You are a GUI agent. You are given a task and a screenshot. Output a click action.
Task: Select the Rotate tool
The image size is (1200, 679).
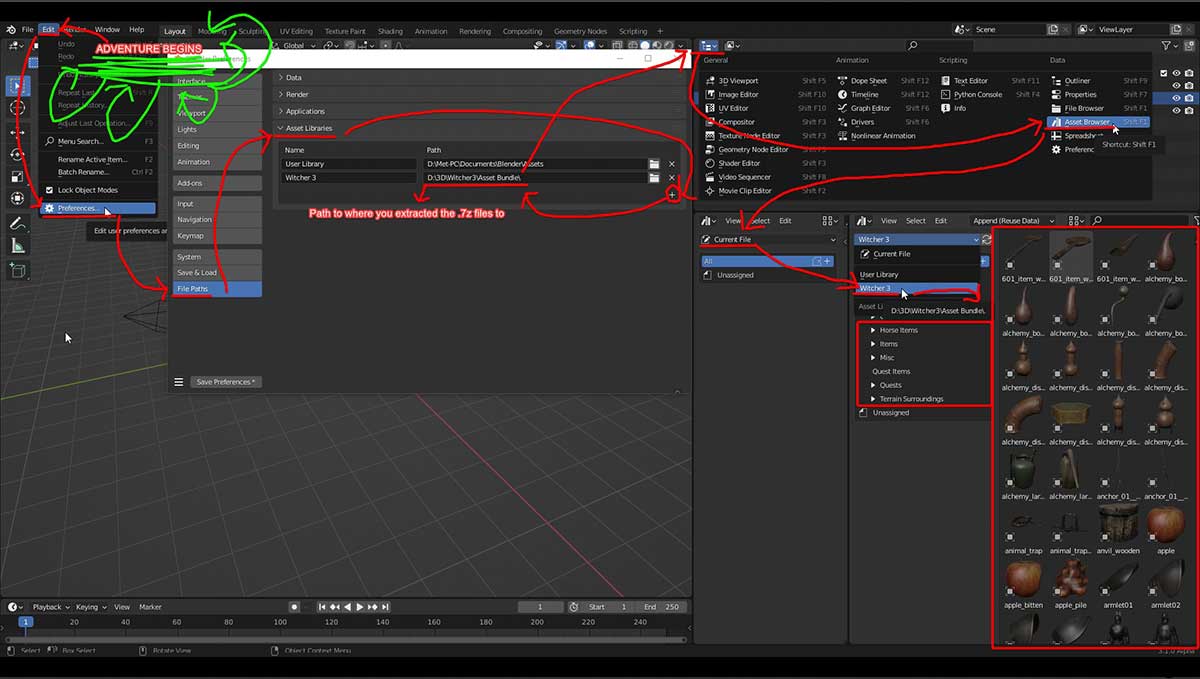click(16, 152)
